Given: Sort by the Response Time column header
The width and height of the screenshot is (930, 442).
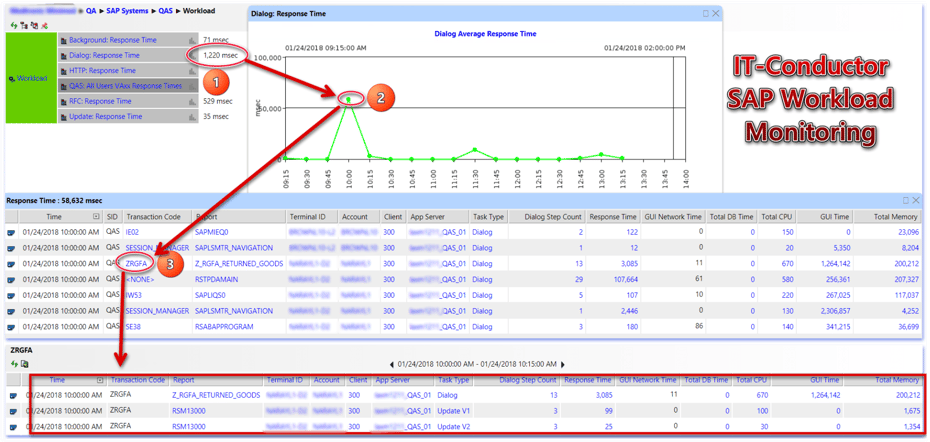Looking at the screenshot, I should pyautogui.click(x=613, y=216).
